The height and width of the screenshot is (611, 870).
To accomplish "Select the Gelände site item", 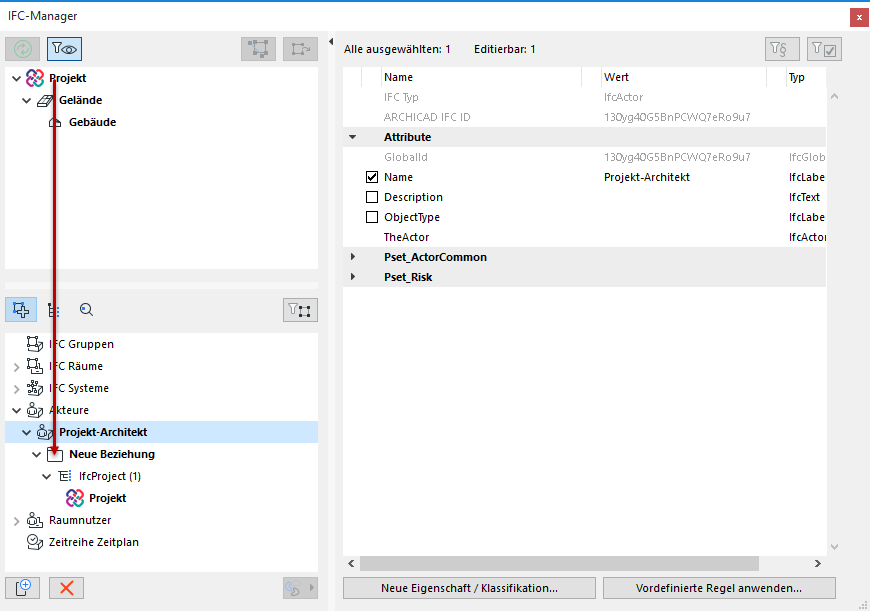I will pos(80,100).
